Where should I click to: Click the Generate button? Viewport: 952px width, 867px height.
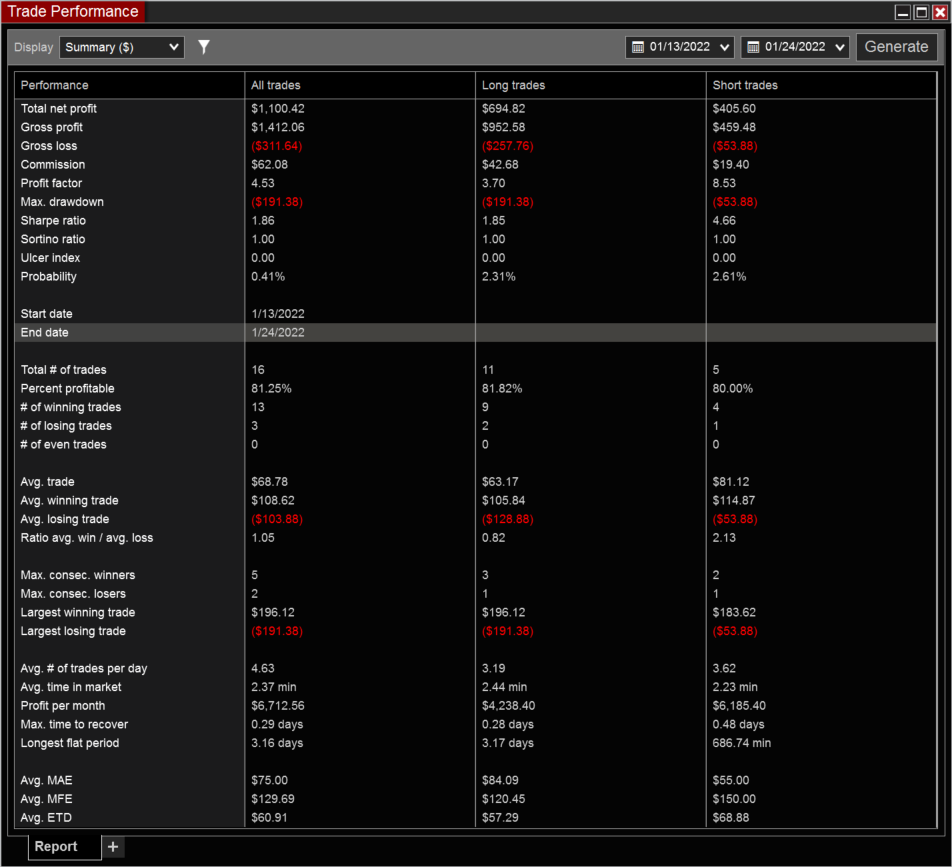(896, 47)
